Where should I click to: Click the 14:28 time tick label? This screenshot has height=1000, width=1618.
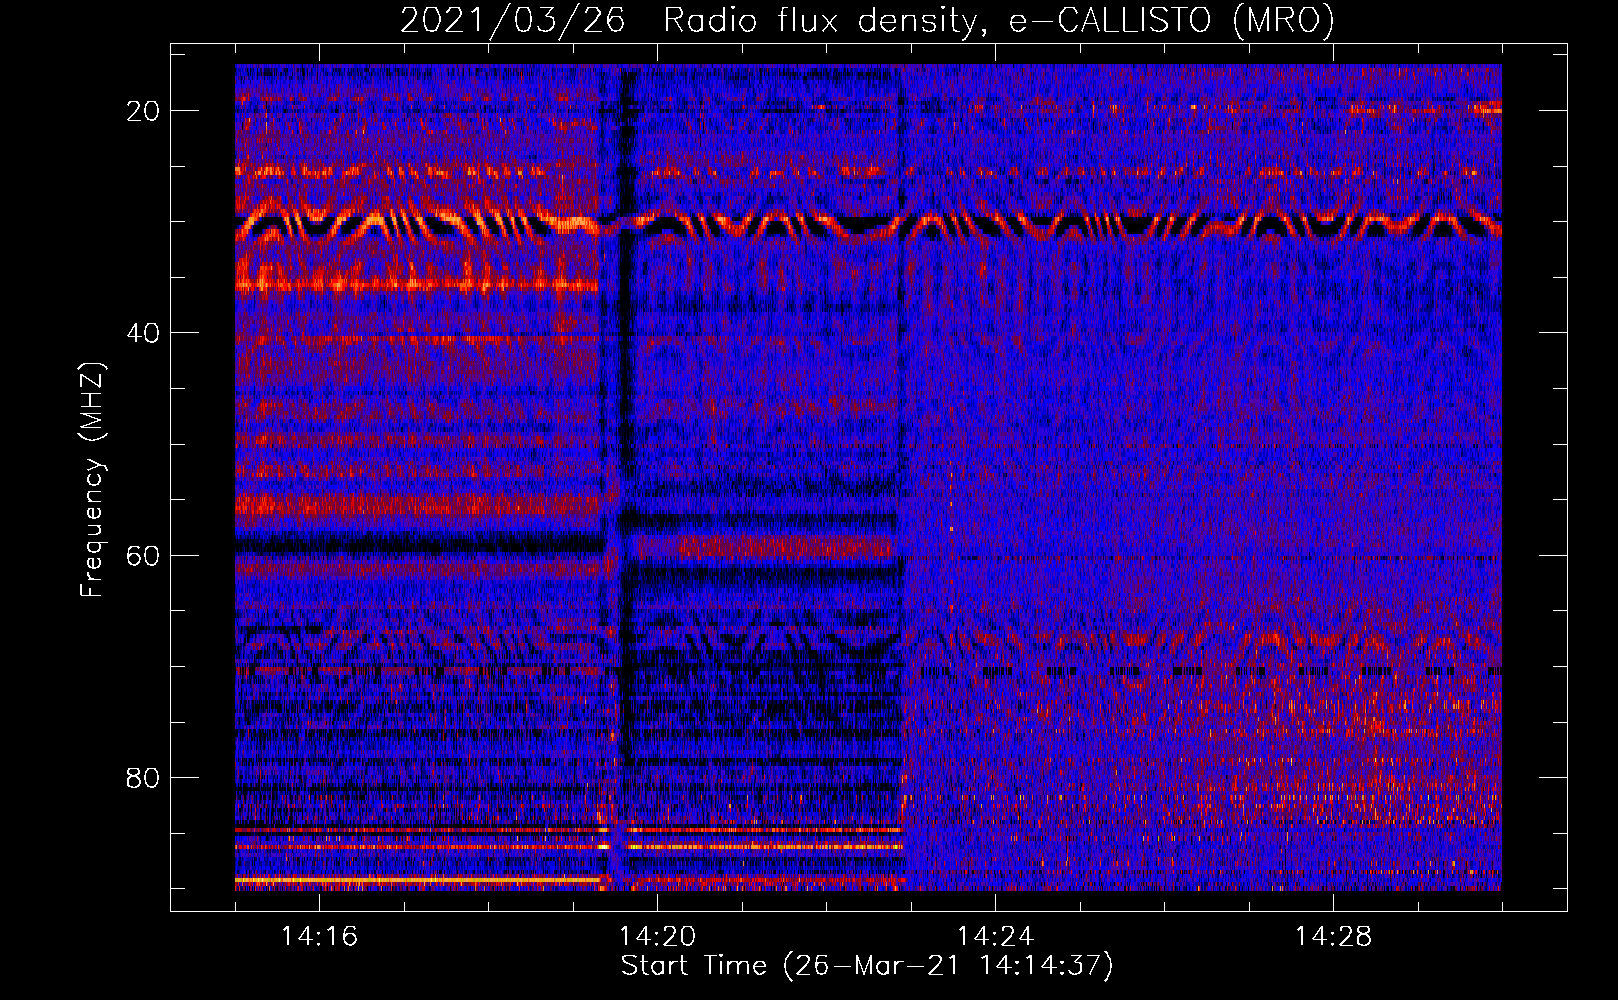pos(1333,936)
